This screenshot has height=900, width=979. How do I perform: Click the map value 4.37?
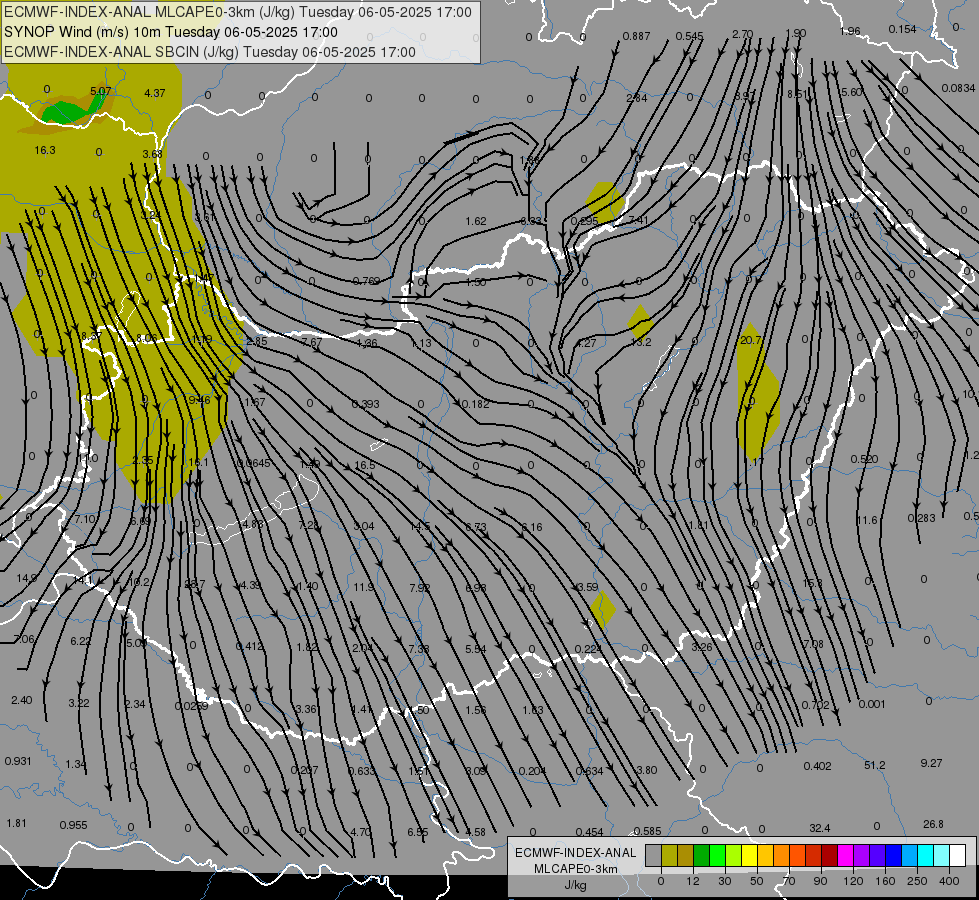point(154,93)
